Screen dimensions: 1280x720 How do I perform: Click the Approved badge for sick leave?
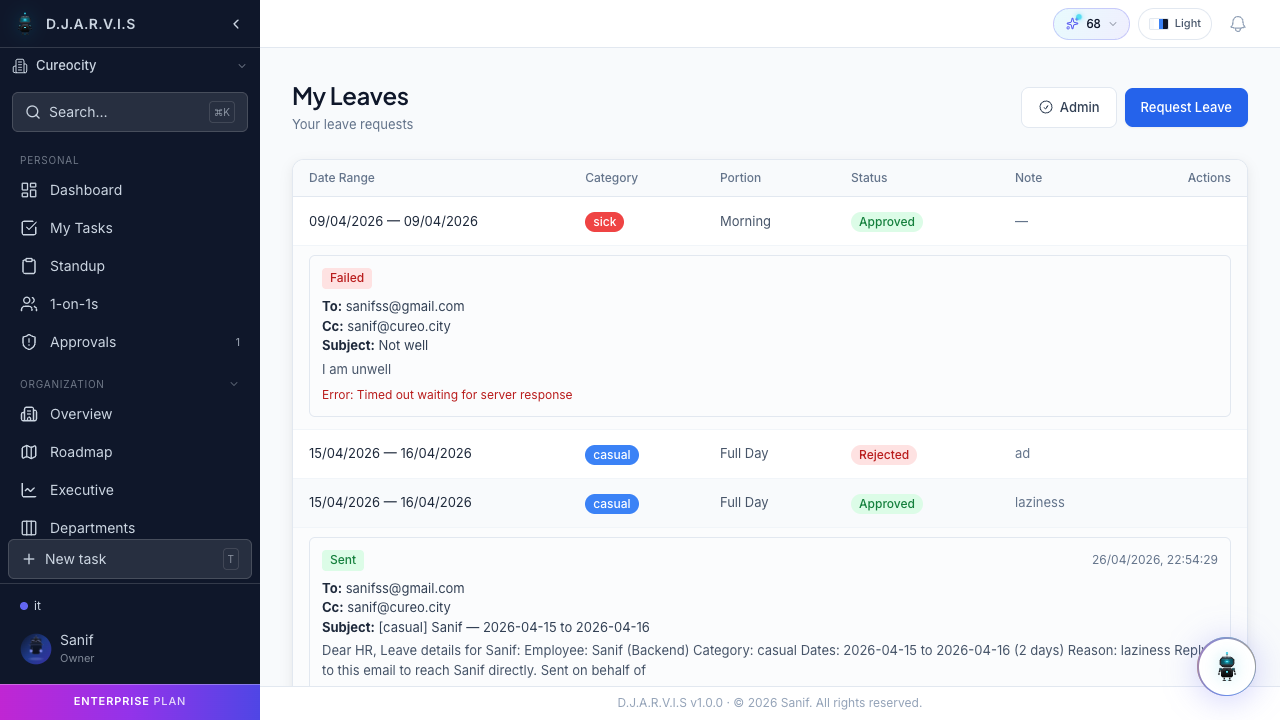coord(887,222)
